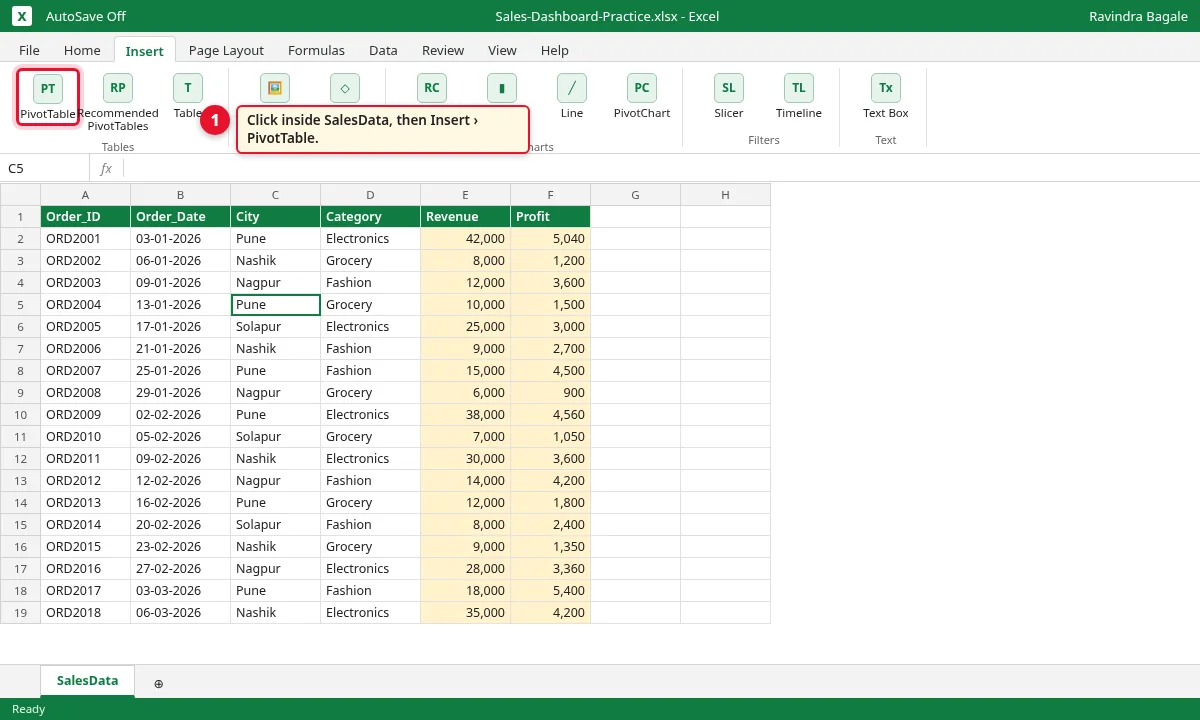Insert a column chart via bar icon

[x=502, y=88]
